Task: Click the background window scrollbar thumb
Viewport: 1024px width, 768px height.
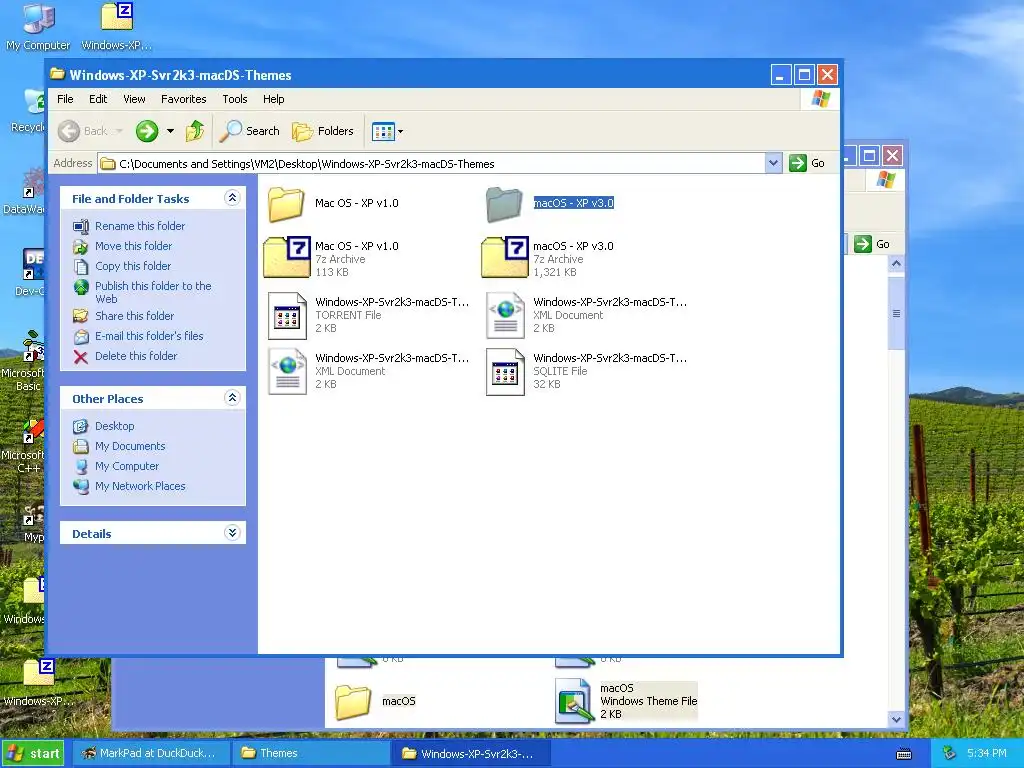Action: (x=896, y=313)
